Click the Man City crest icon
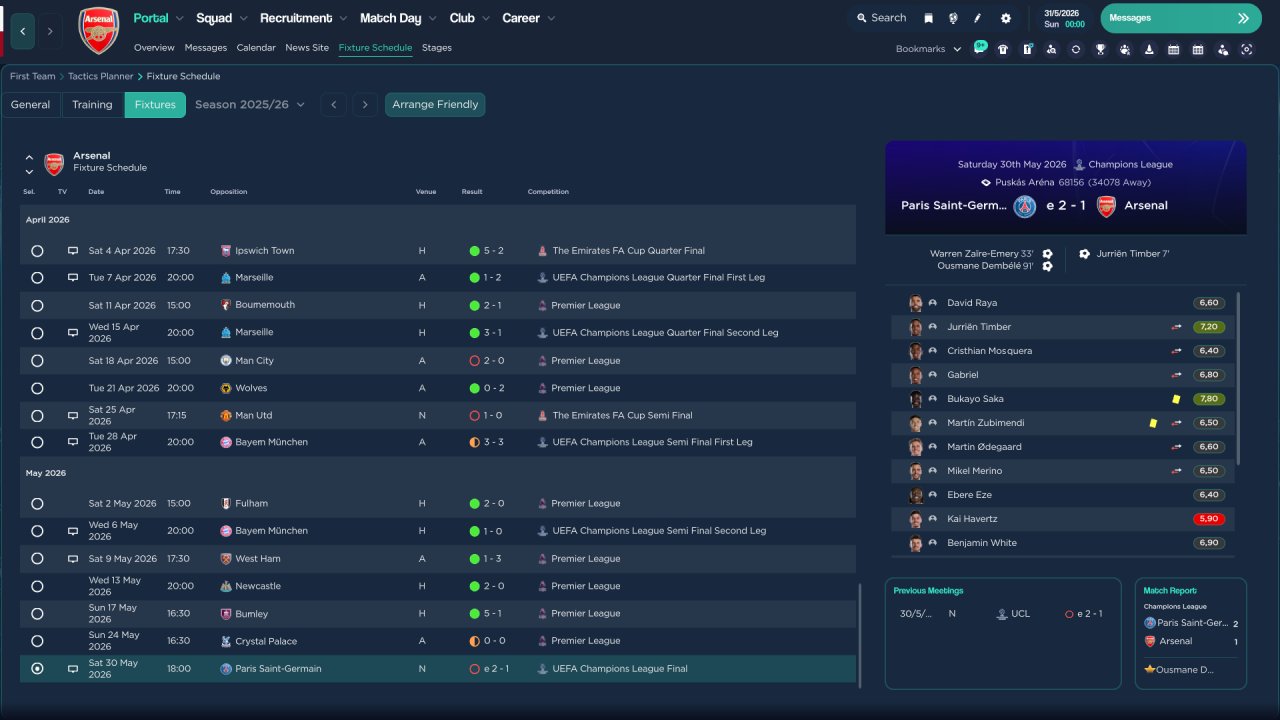 [x=226, y=361]
